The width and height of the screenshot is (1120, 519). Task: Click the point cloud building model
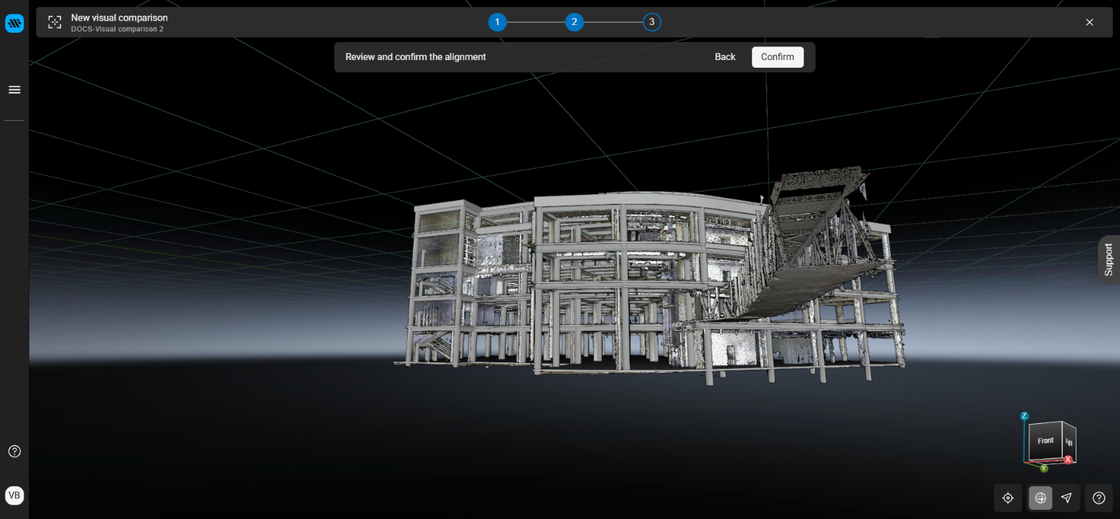650,278
